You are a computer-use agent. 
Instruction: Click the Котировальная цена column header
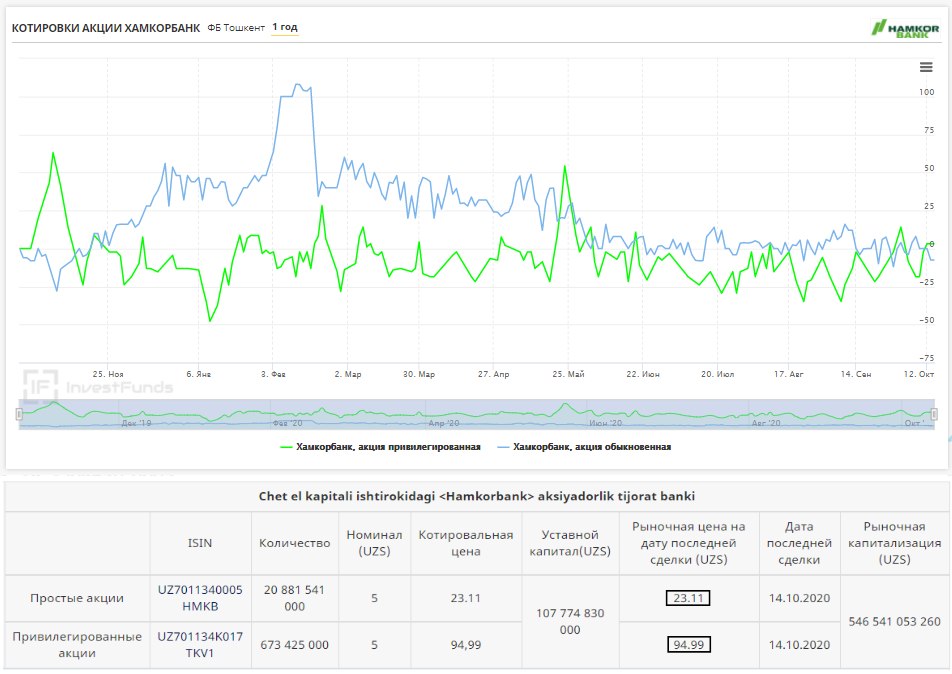466,543
